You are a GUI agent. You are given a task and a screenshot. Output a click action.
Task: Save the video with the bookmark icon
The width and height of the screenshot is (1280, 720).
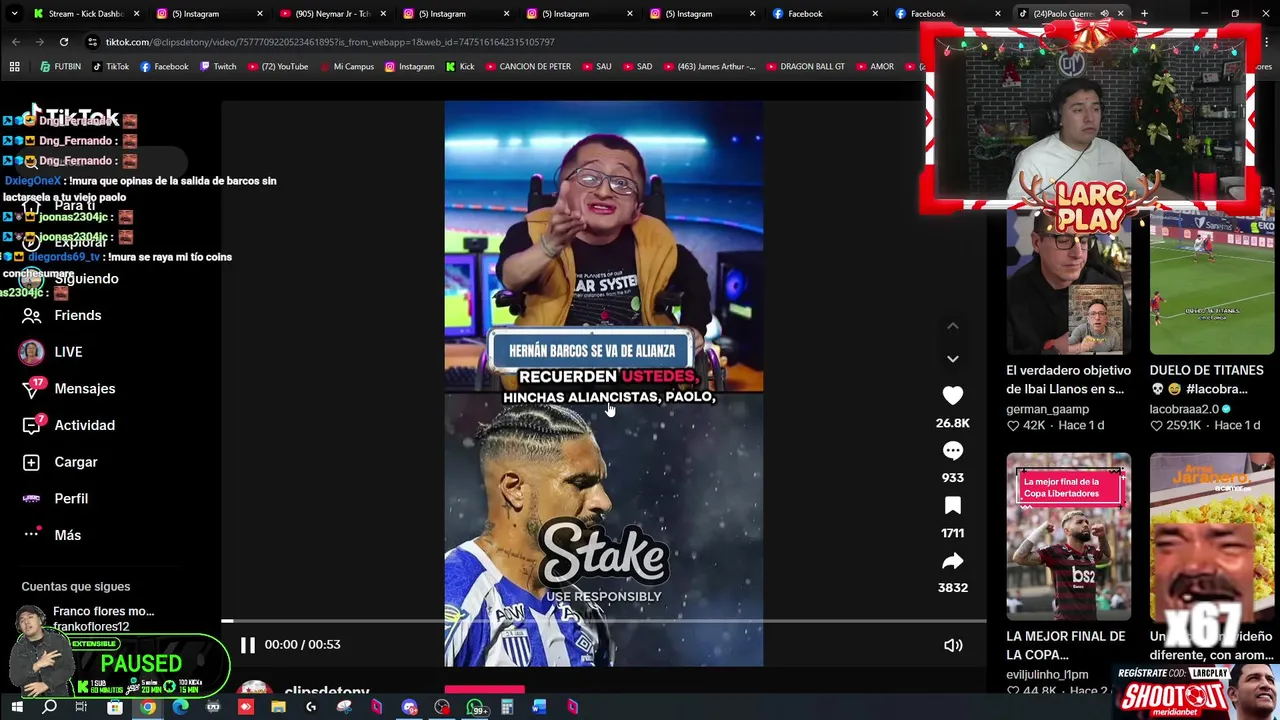[x=952, y=506]
